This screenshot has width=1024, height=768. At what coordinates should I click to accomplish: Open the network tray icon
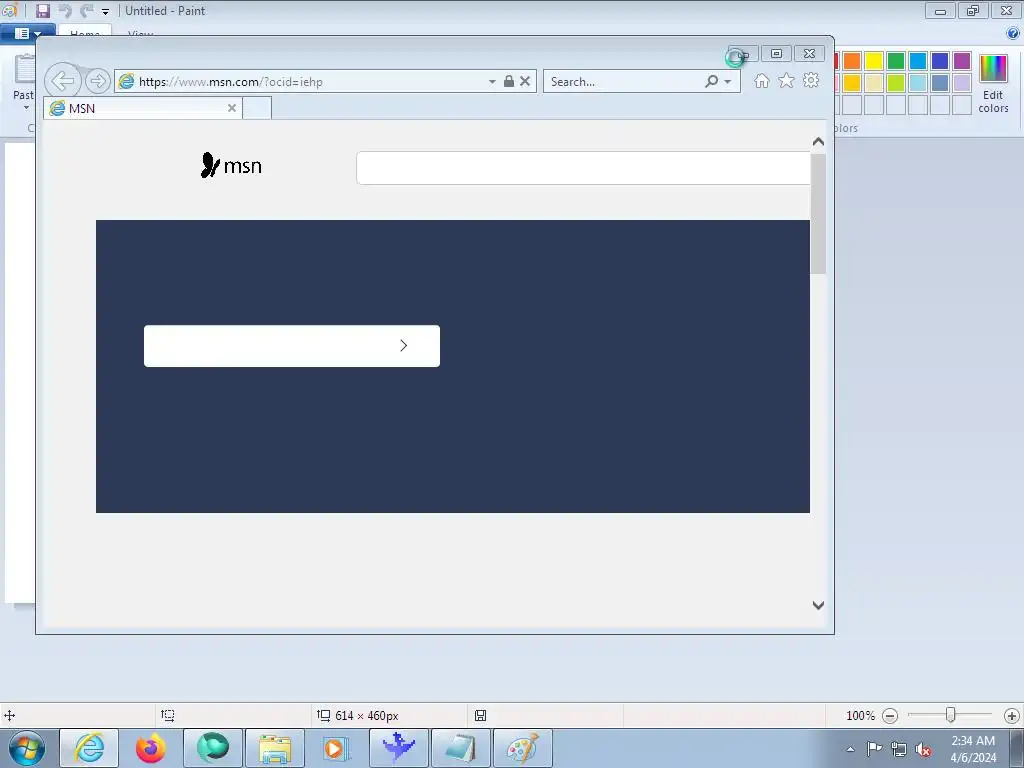899,749
